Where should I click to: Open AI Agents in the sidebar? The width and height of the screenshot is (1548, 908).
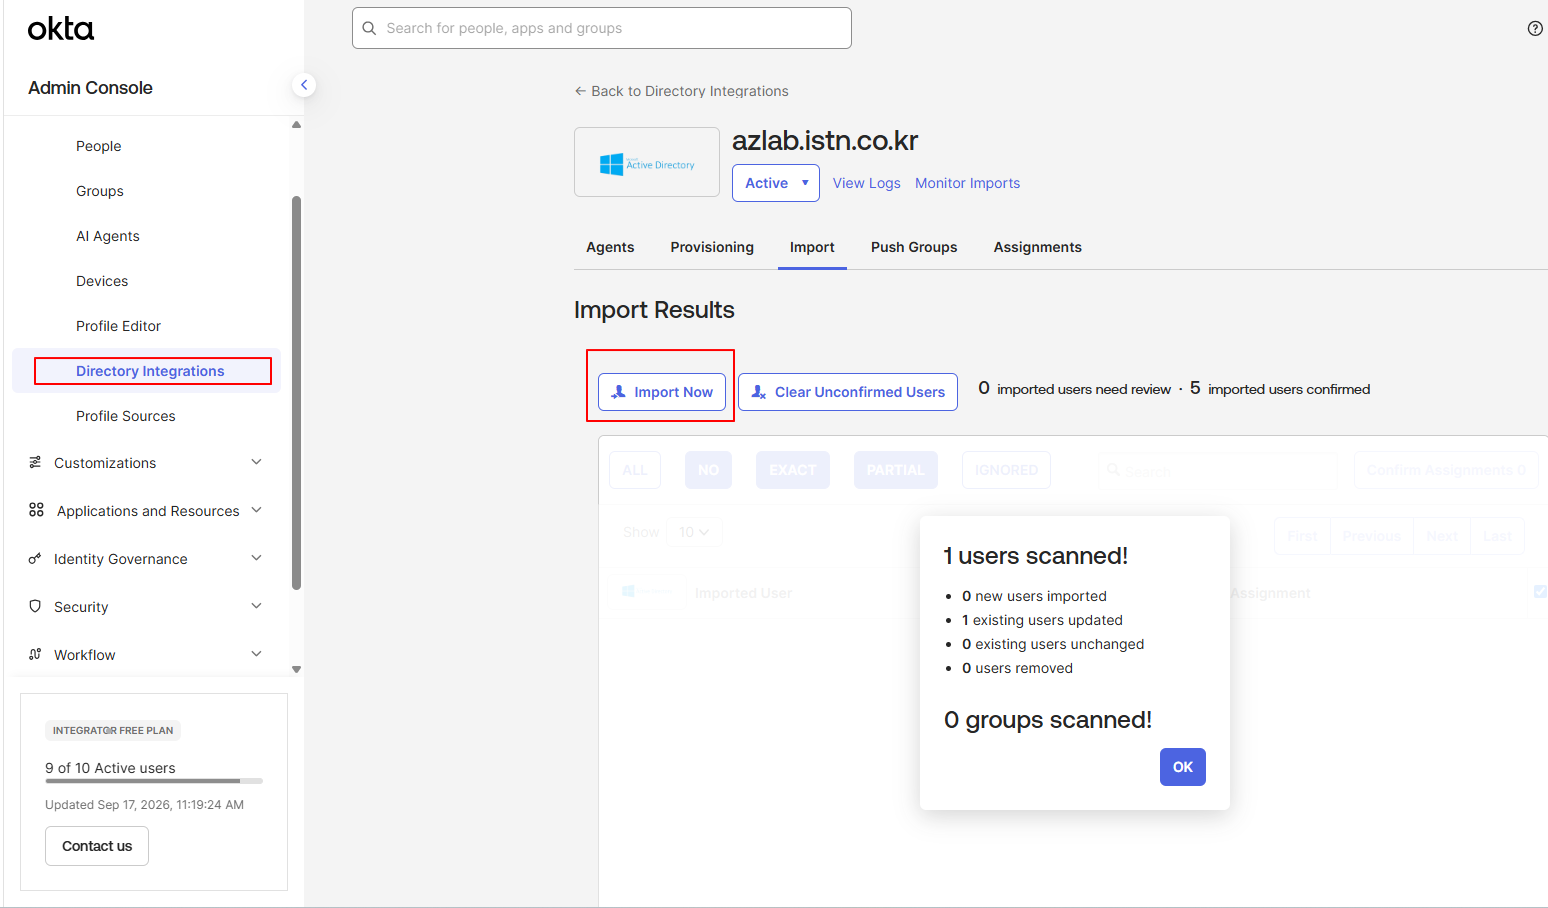108,236
